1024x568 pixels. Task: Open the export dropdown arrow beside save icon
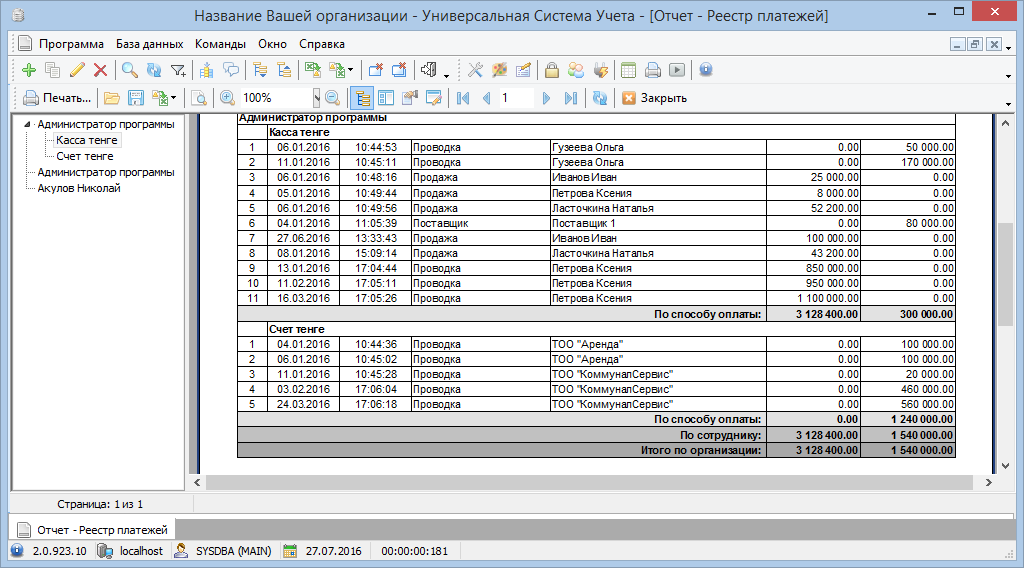coord(173,98)
